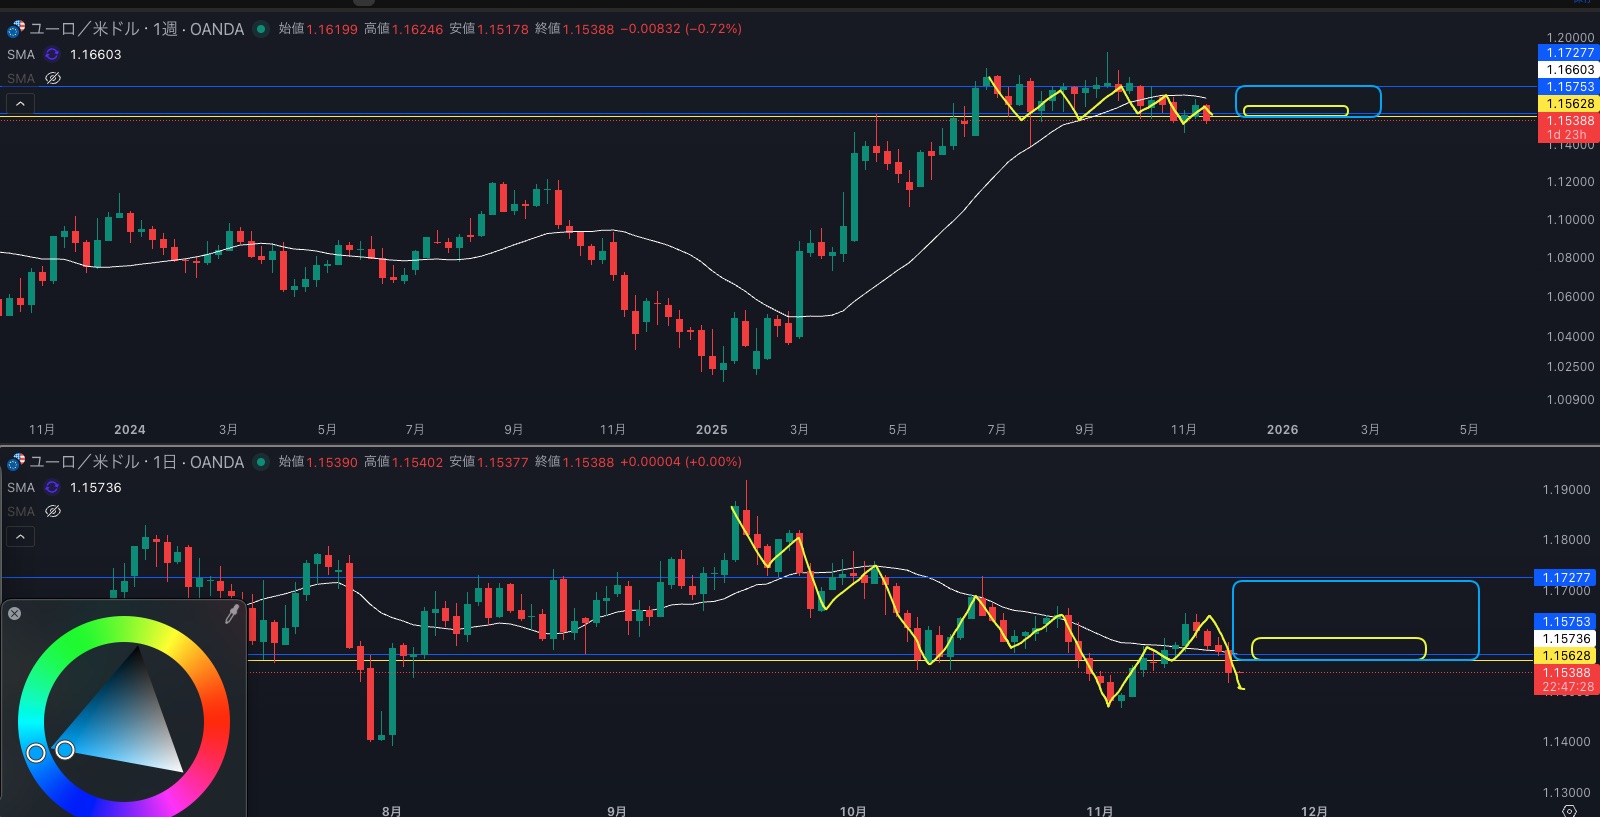1600x817 pixels.
Task: Collapse the indicator legend in weekly chart
Action: (x=20, y=103)
